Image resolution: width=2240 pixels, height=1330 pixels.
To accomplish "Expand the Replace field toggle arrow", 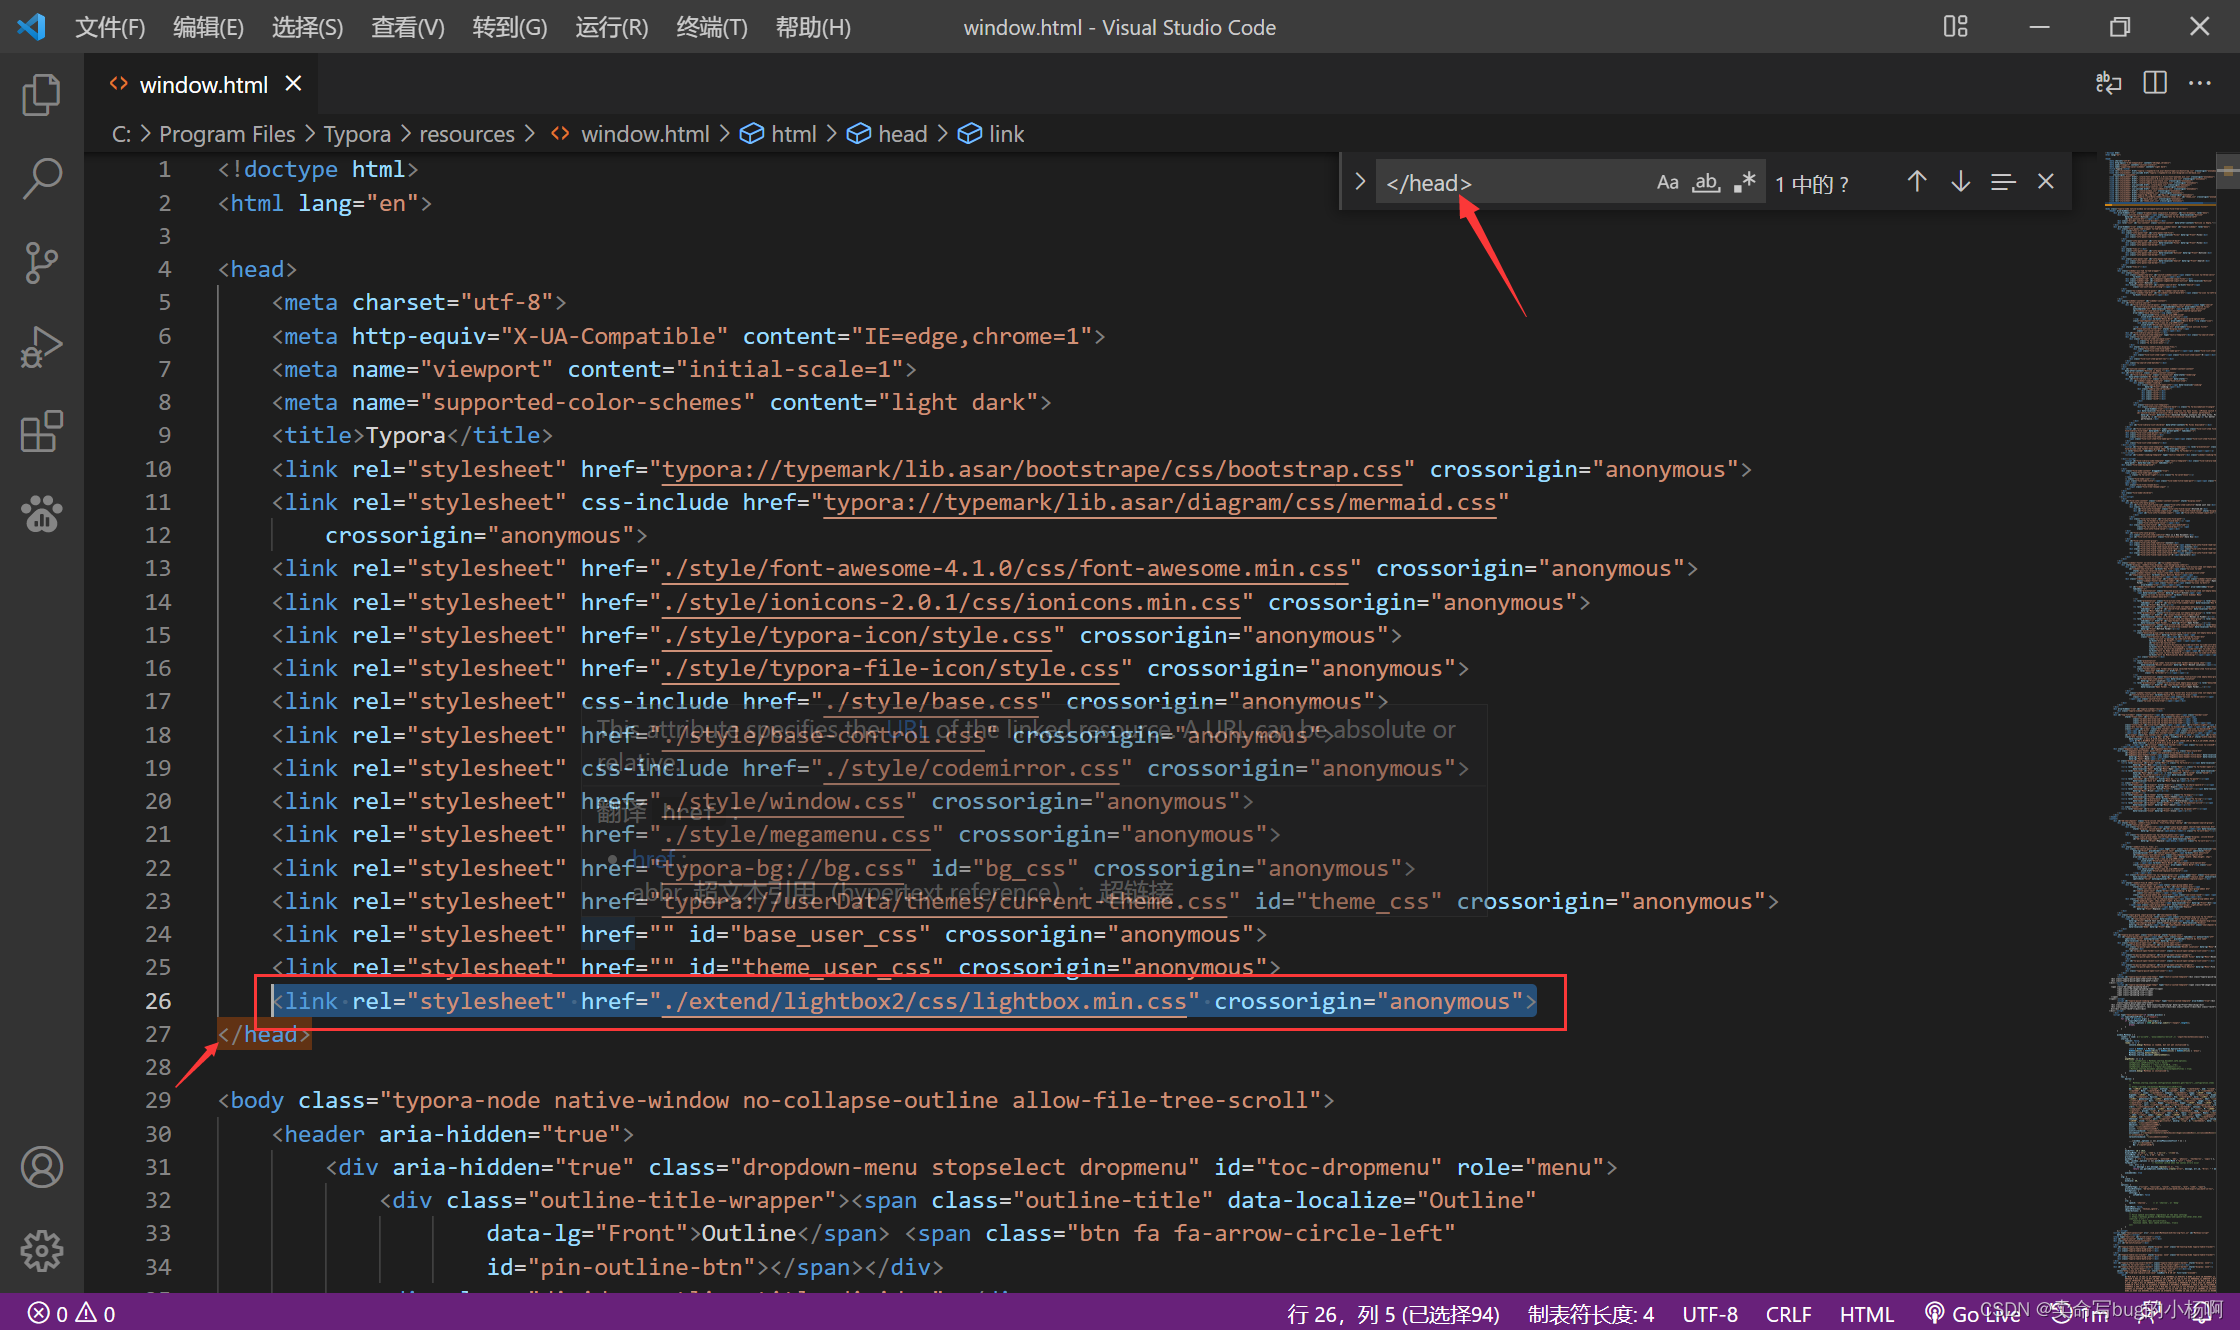I will (1360, 182).
